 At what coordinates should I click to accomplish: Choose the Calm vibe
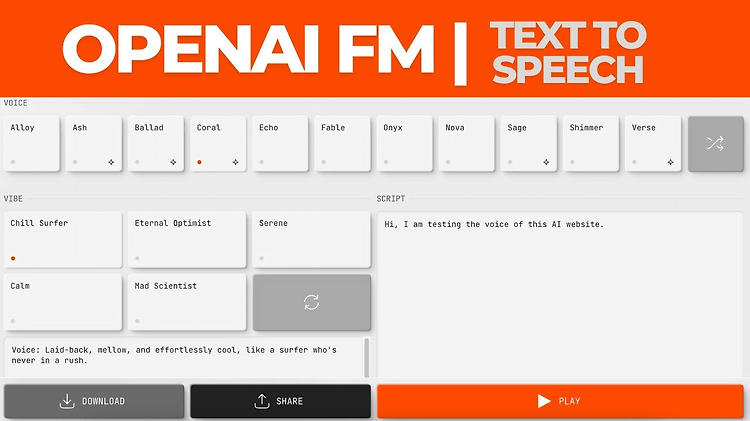[x=63, y=302]
